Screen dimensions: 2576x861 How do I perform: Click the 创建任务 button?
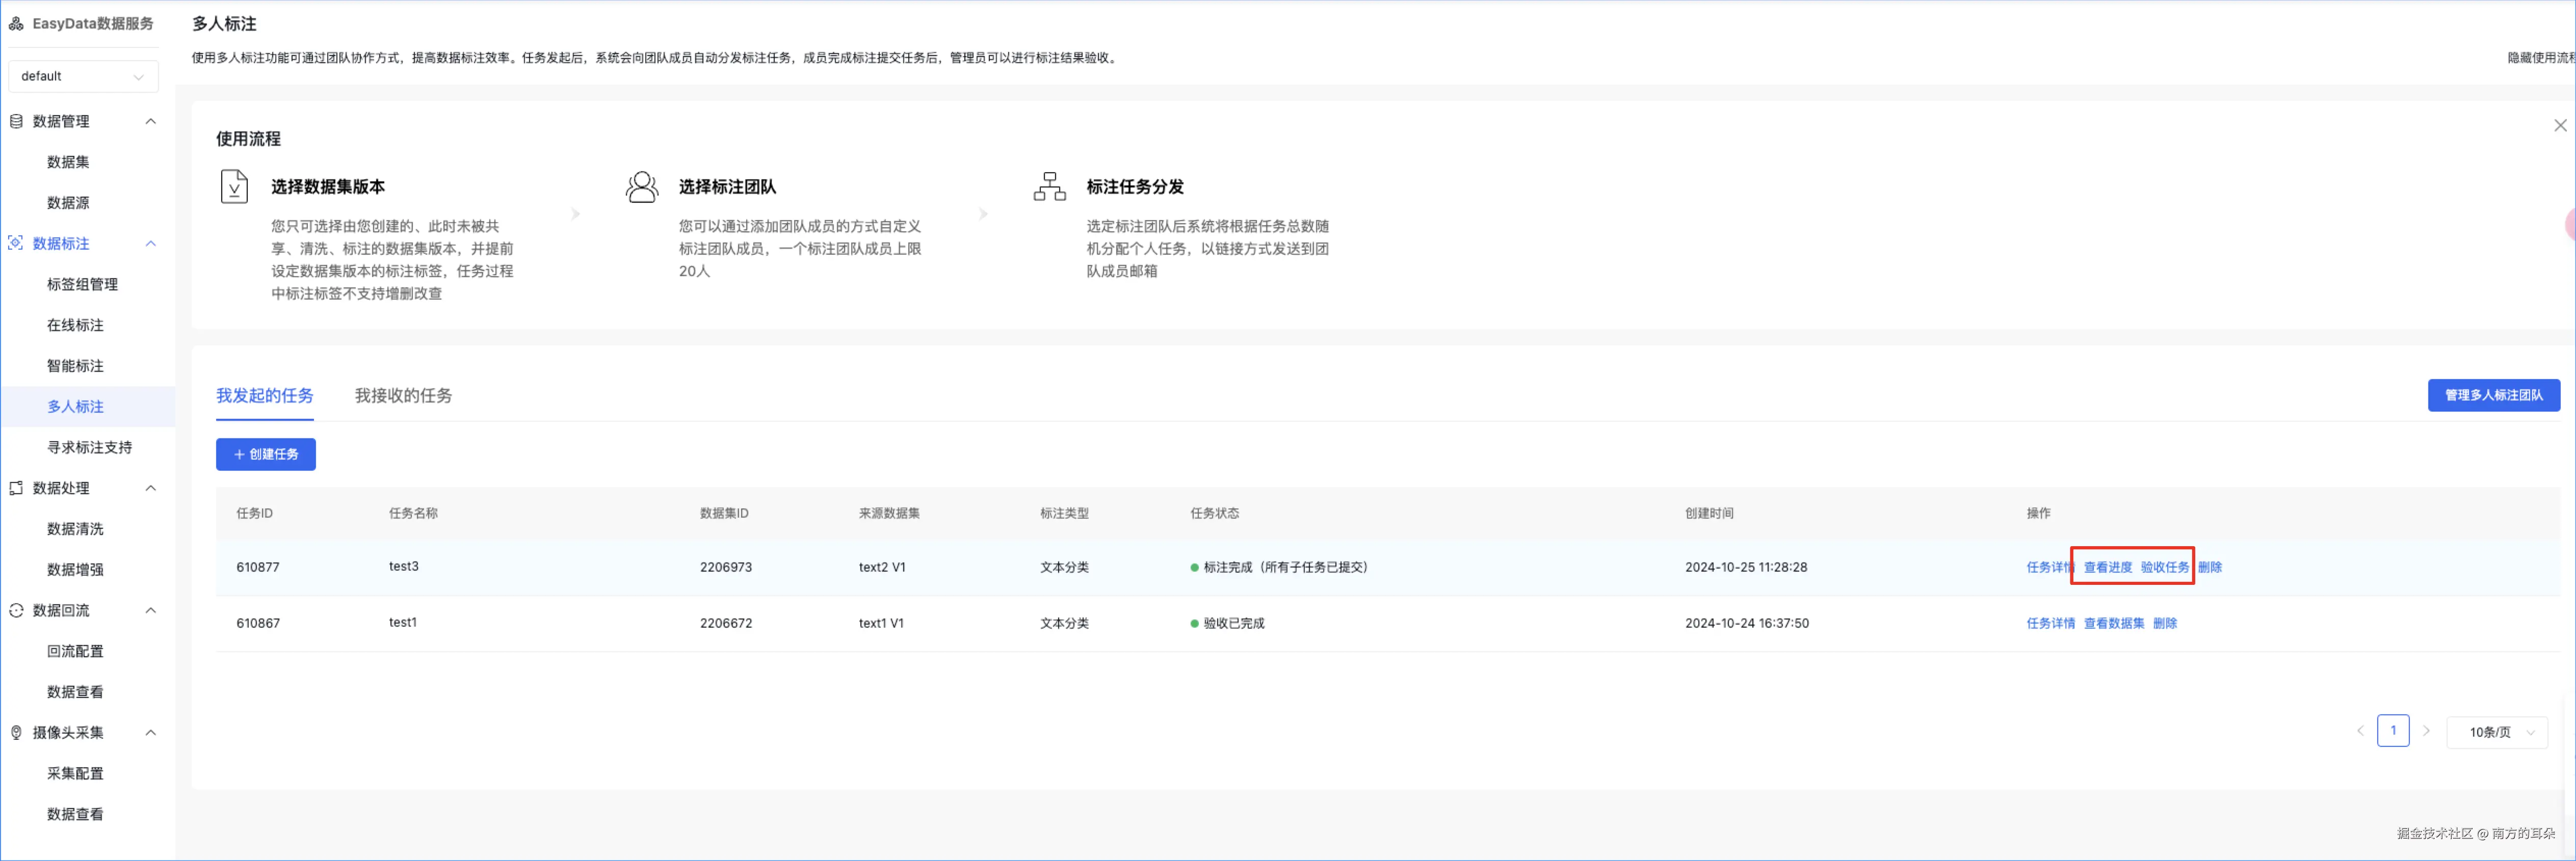266,455
